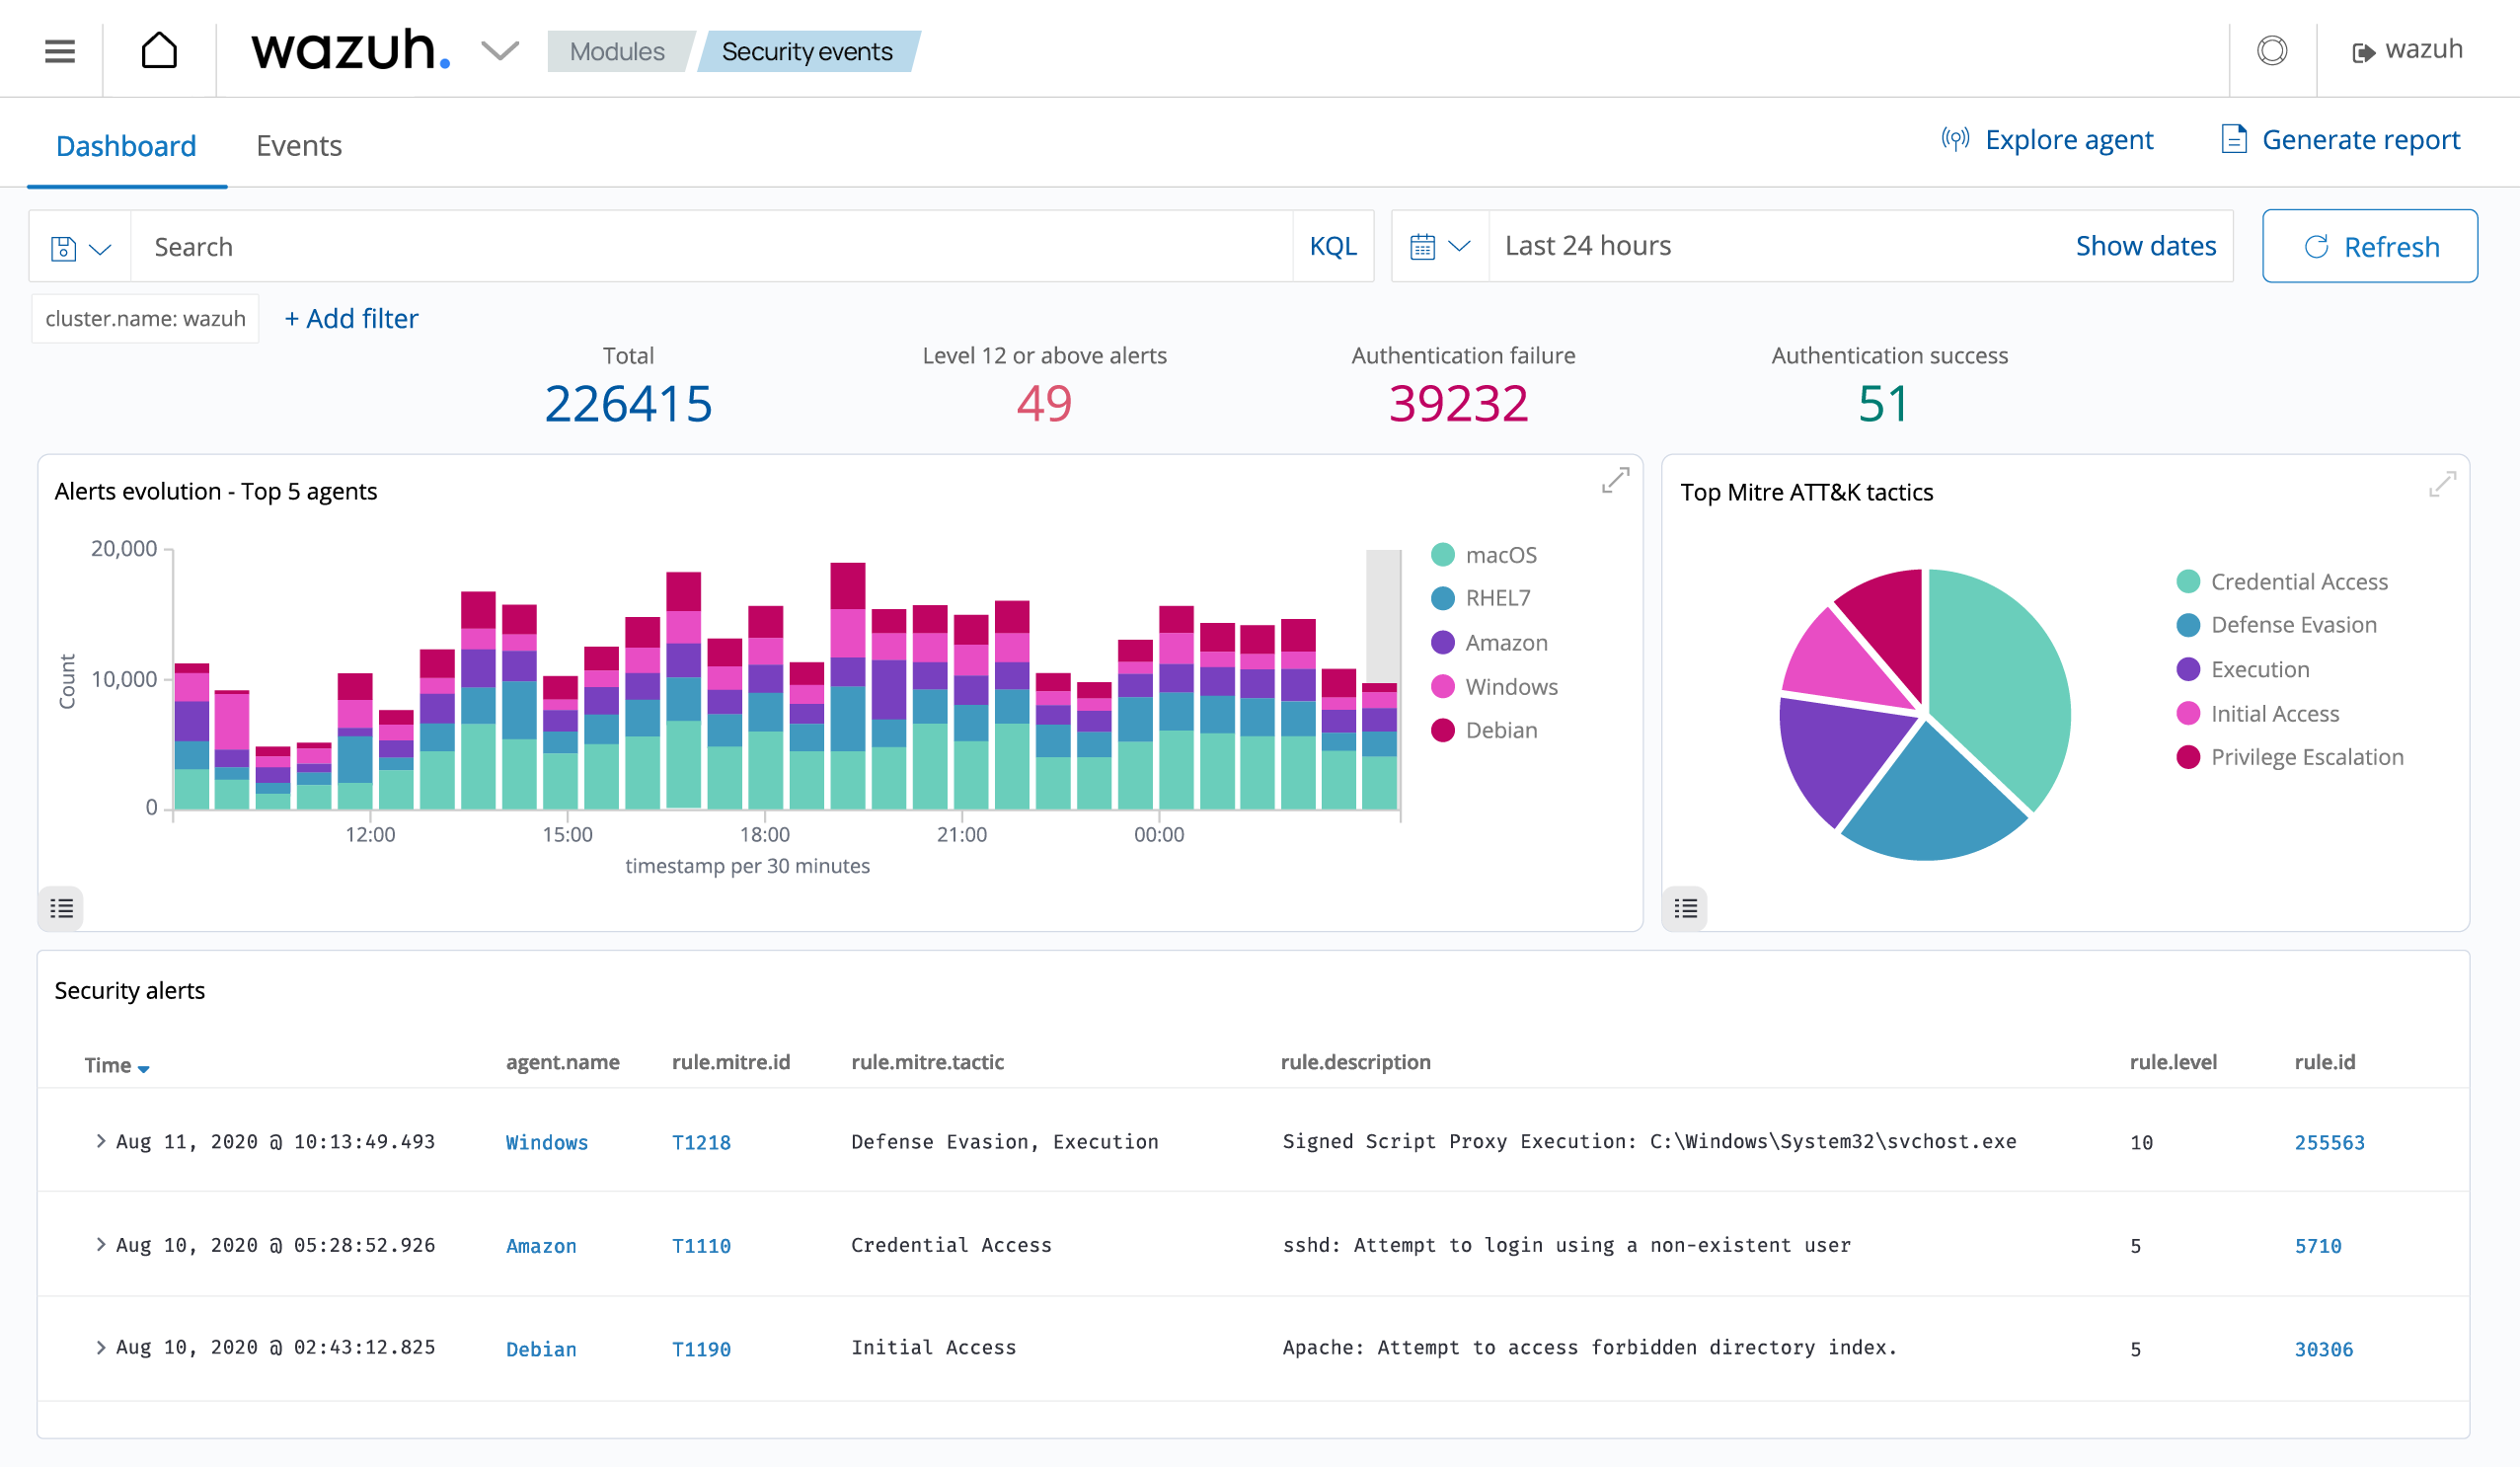
Task: Toggle Initial Access in pie legend
Action: tap(2259, 714)
